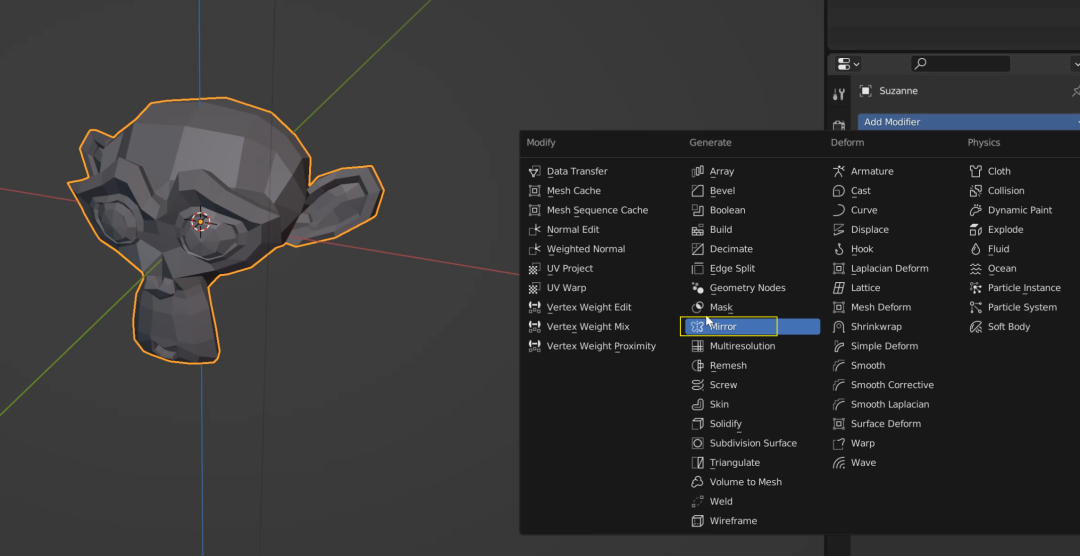1080x556 pixels.
Task: Pick the Edge Split modifier
Action: [732, 269]
